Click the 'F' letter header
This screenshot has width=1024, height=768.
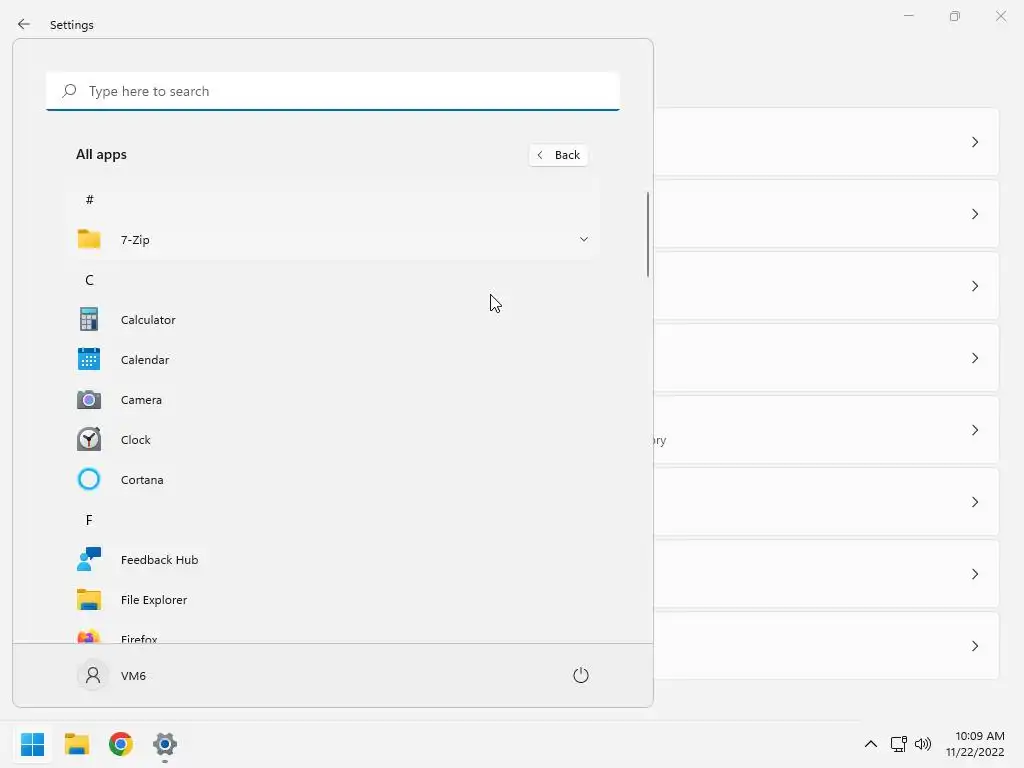89,519
